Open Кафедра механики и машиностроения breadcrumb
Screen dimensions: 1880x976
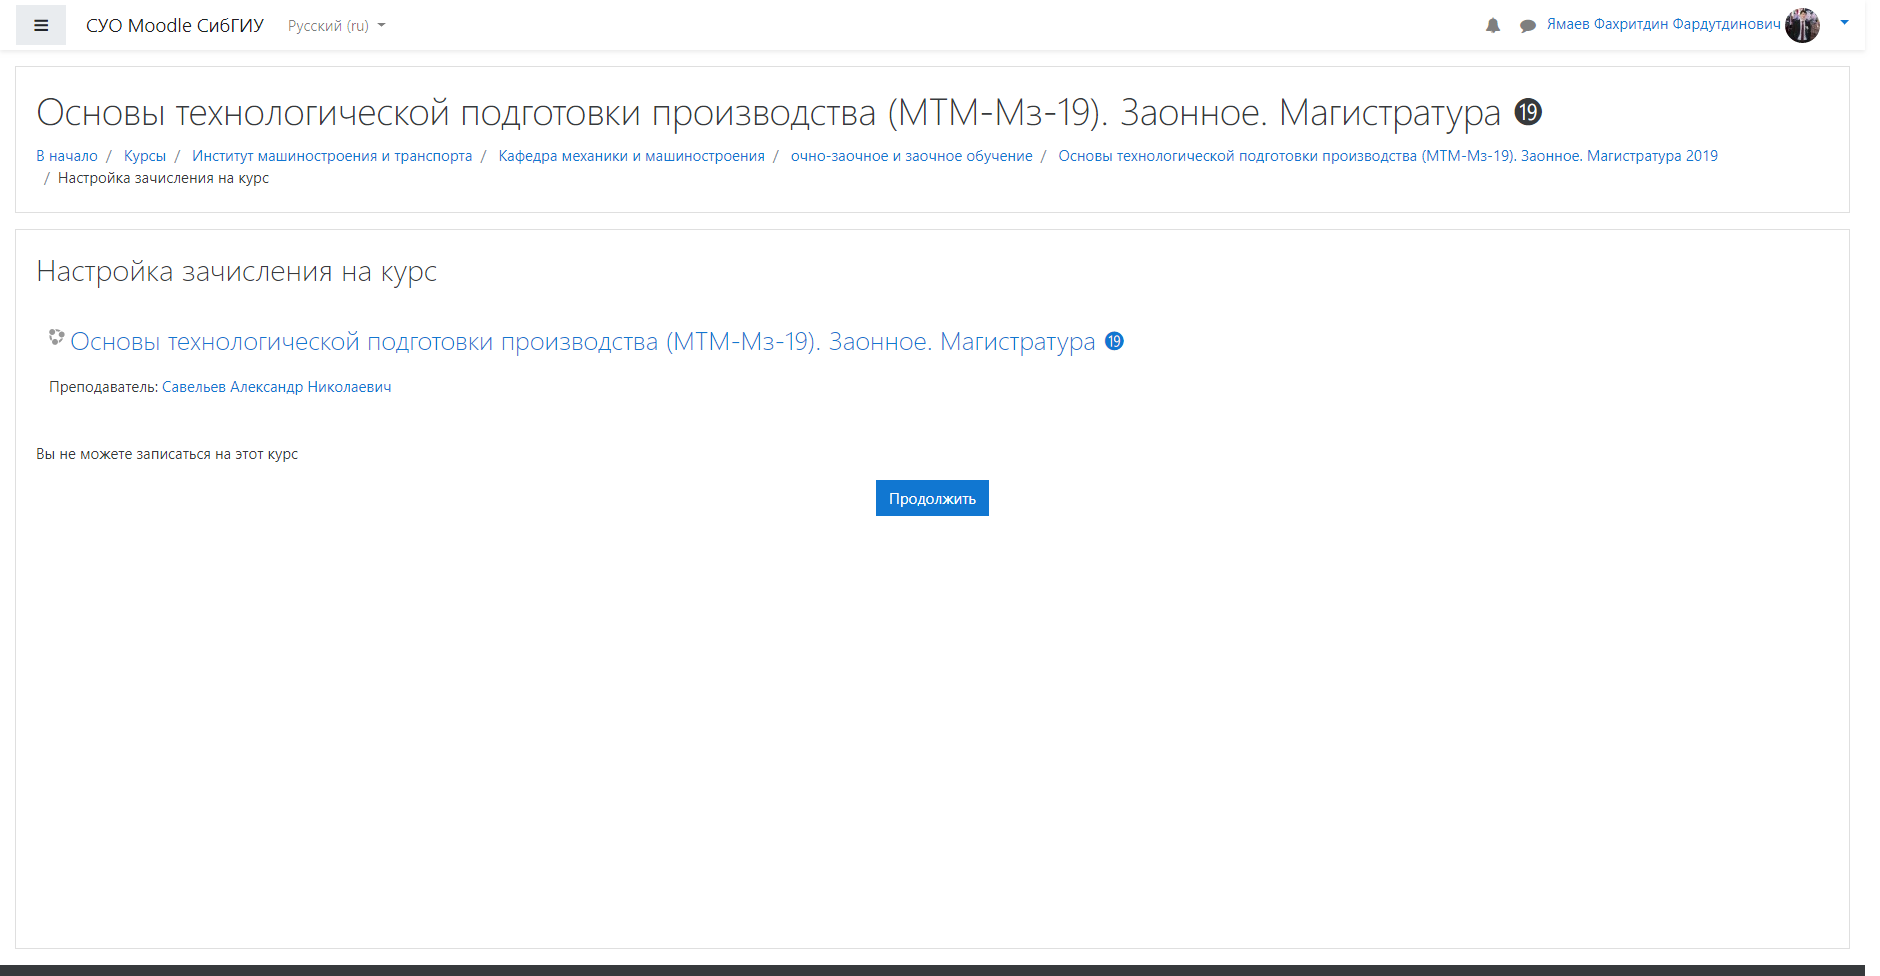point(632,156)
